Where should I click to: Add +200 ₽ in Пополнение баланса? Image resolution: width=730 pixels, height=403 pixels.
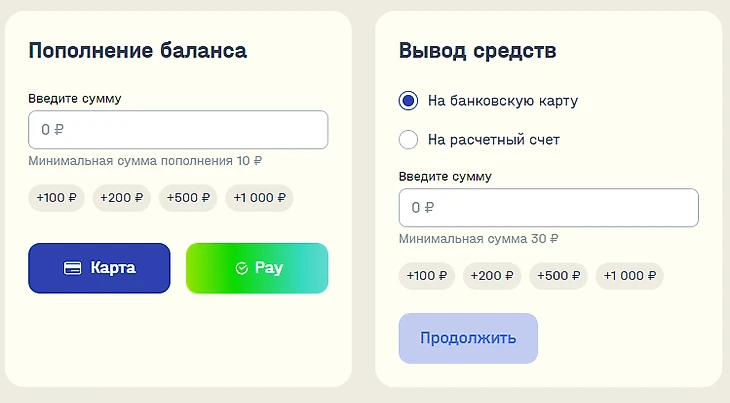coord(122,198)
